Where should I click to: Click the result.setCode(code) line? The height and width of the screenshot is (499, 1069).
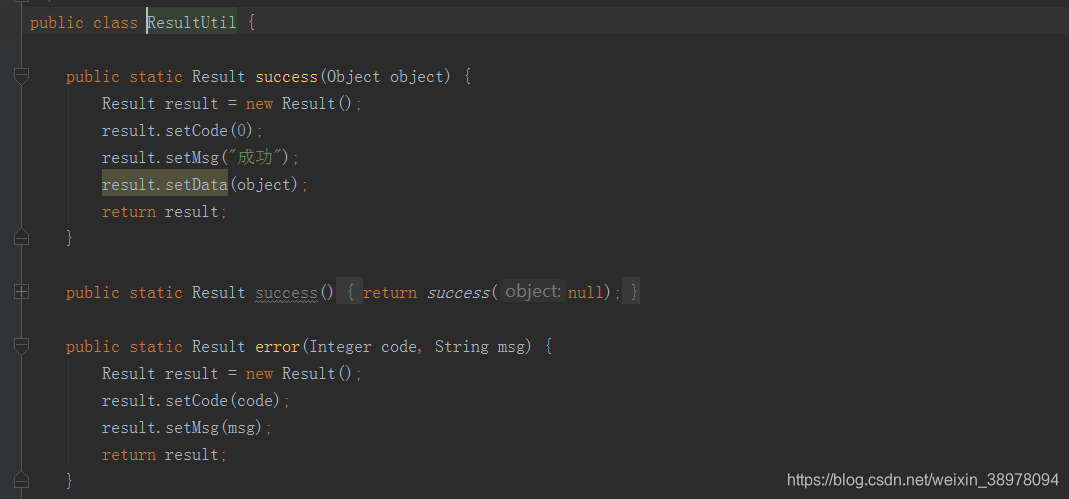click(x=196, y=400)
